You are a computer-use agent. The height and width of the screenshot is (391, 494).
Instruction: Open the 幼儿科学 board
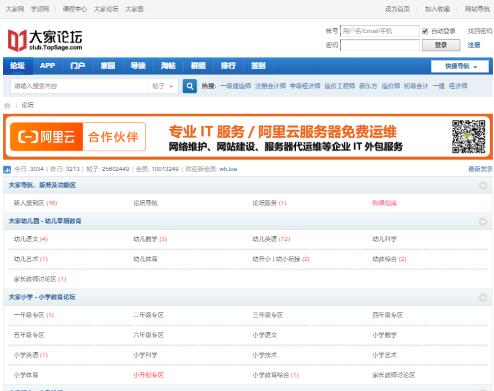coord(384,239)
